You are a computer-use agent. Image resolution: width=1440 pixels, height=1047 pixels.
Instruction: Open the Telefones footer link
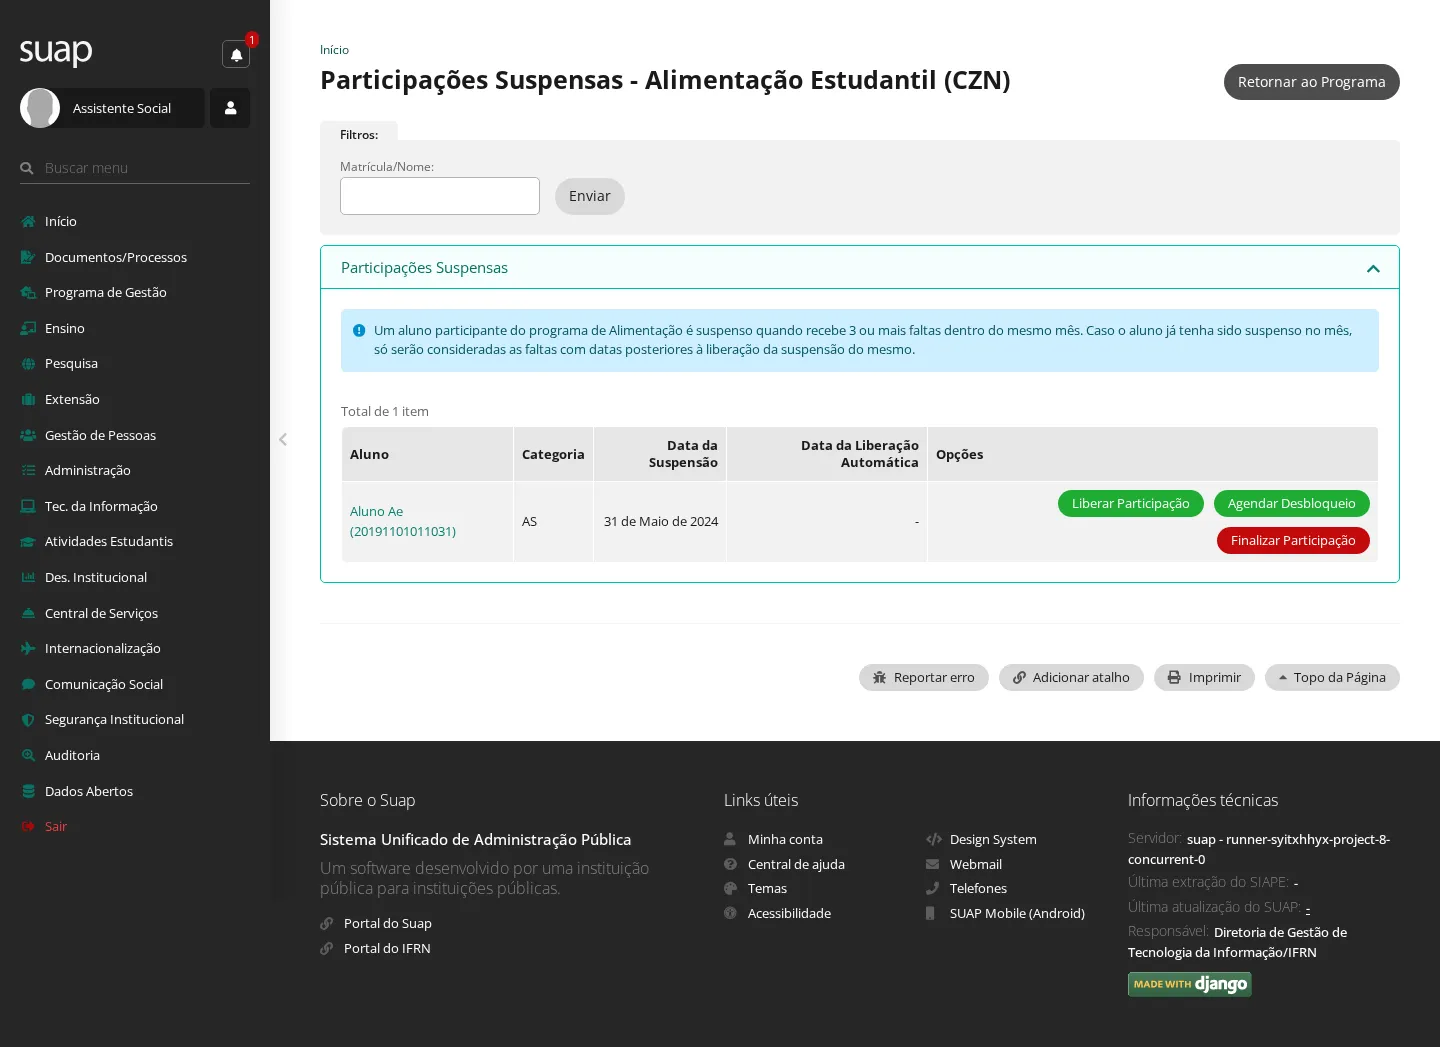click(978, 888)
